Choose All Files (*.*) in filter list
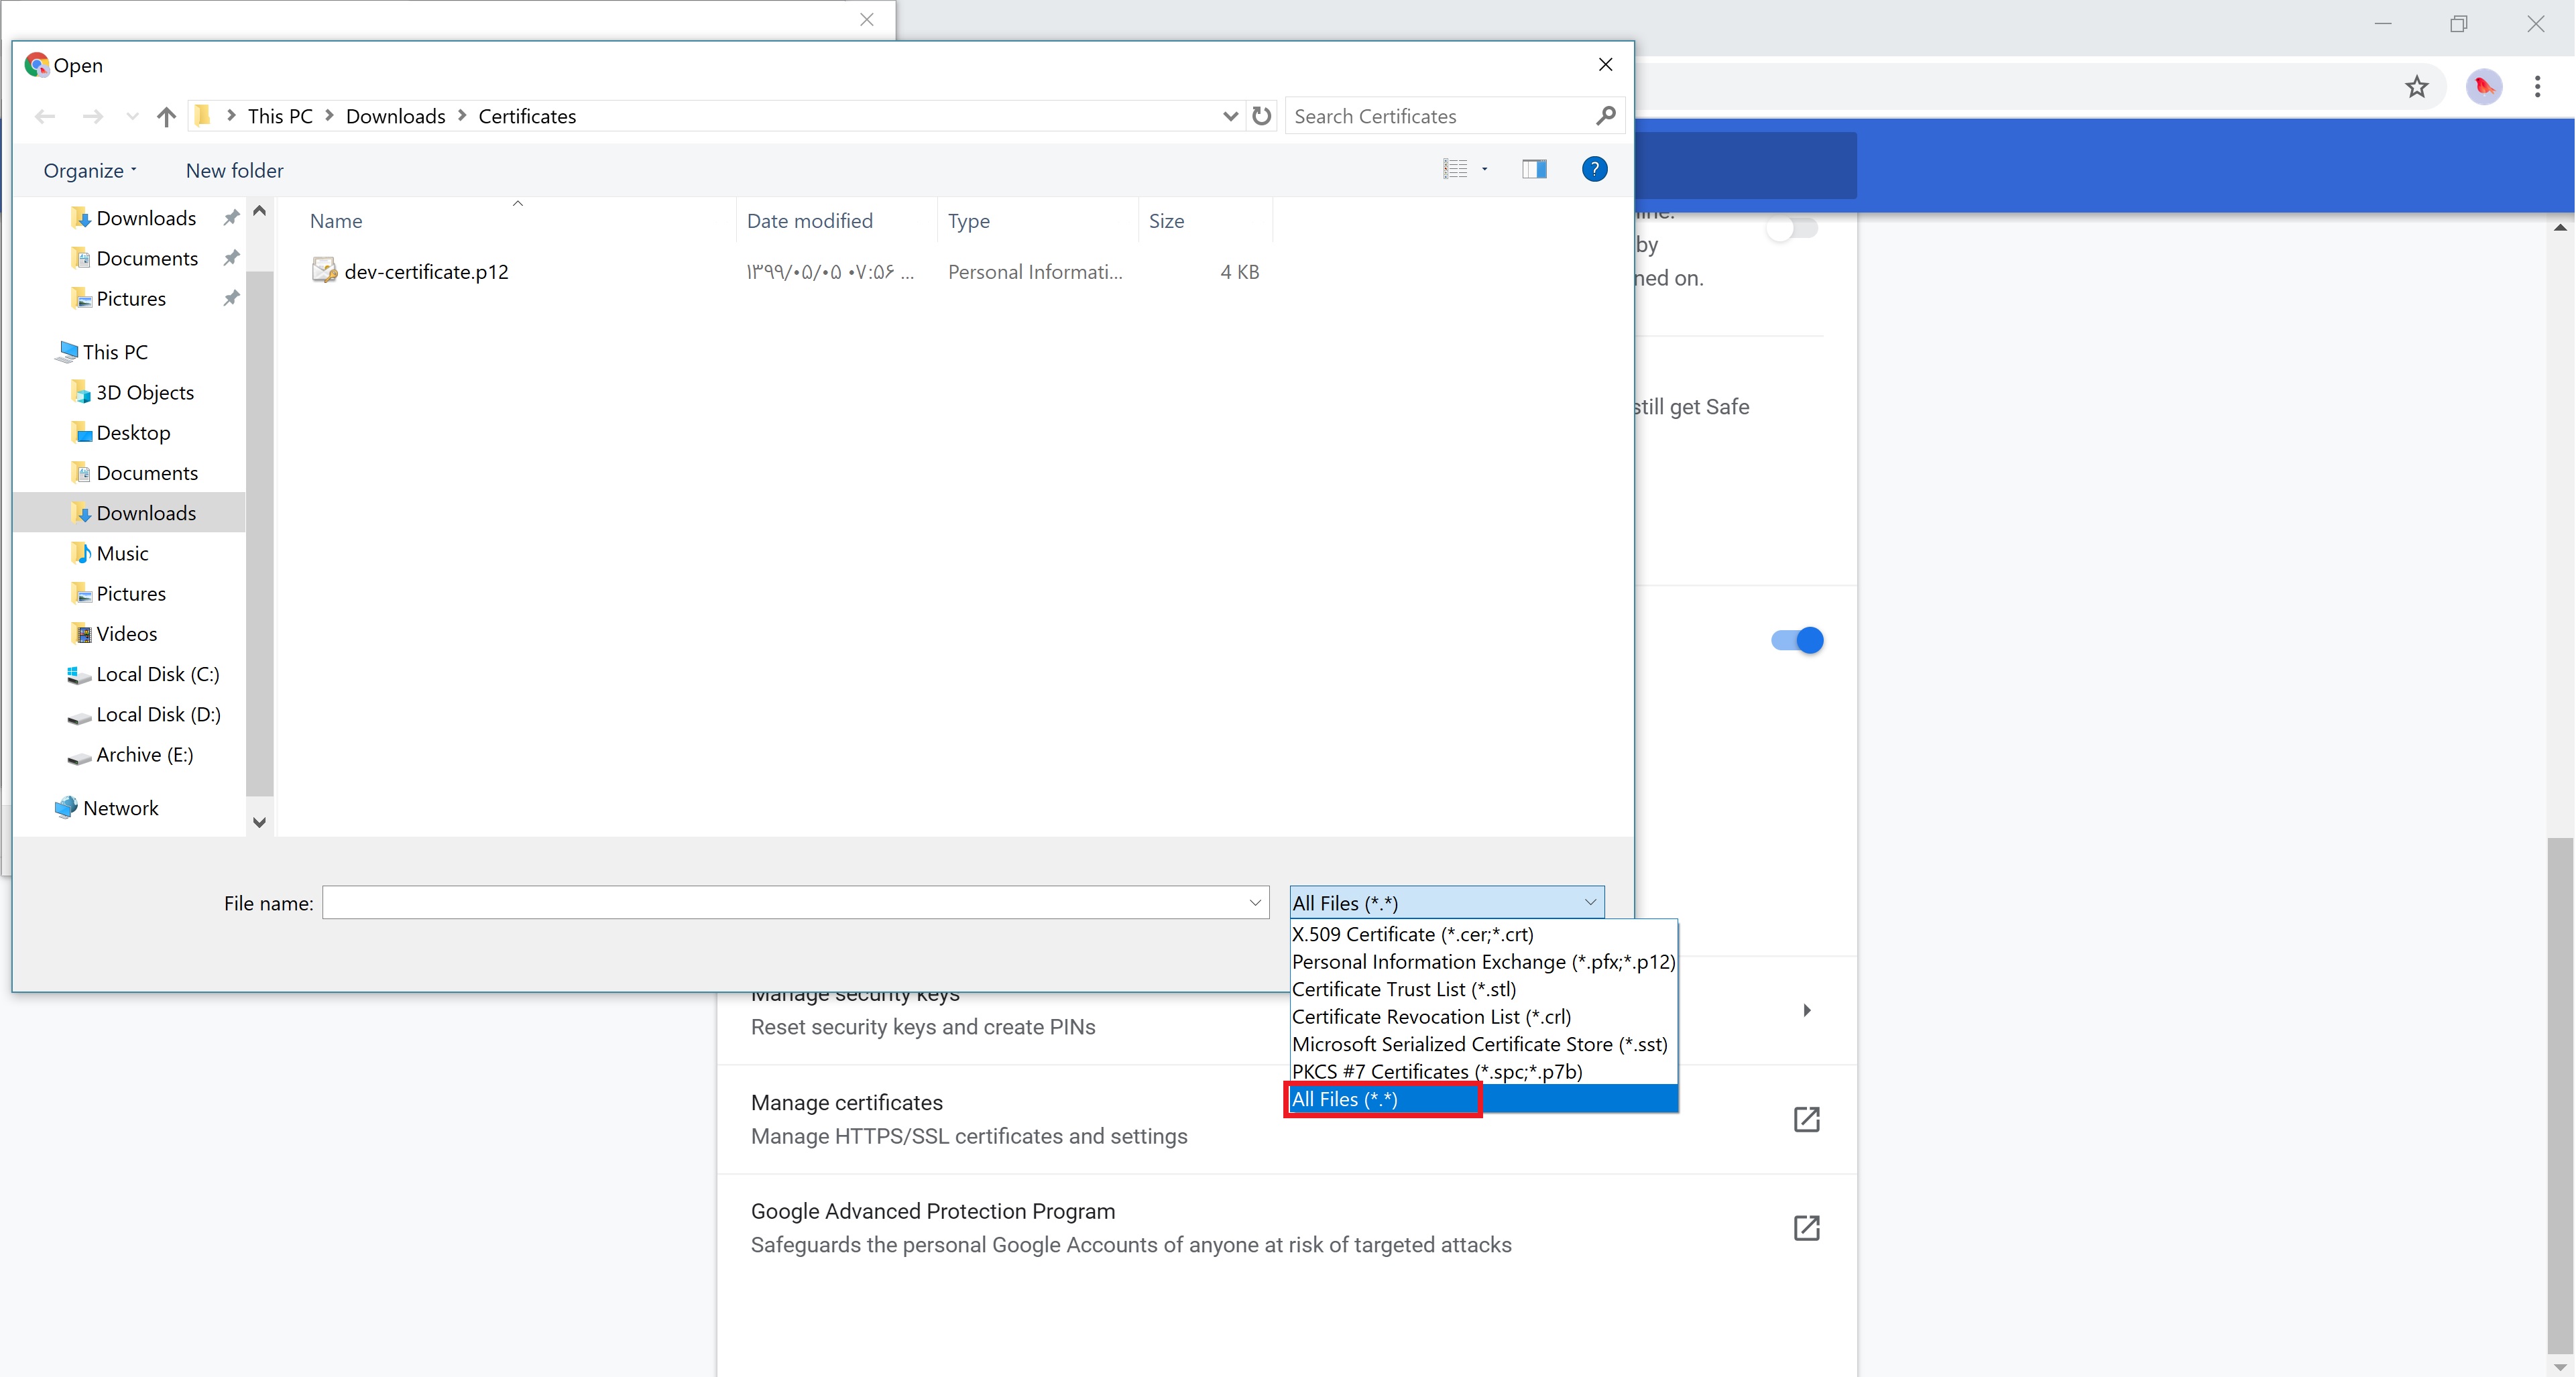 coord(1483,1099)
